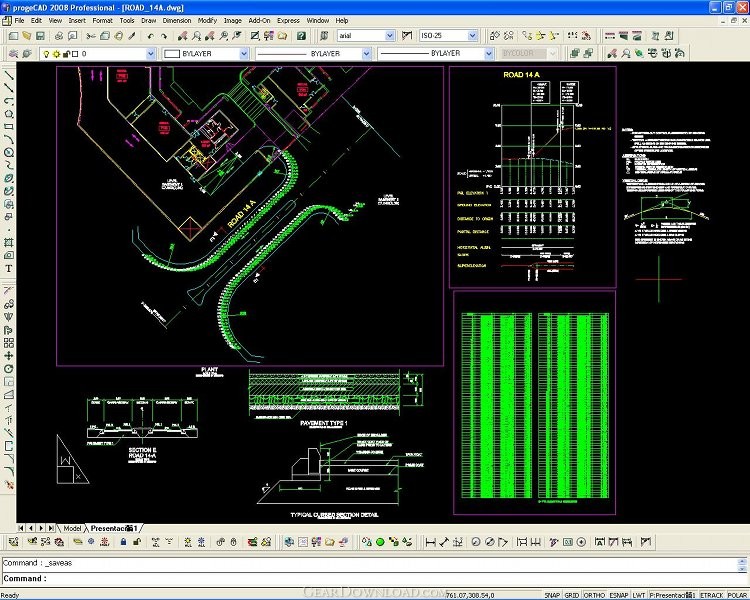Click the Print icon
Screen dimensions: 750x600
[59, 36]
